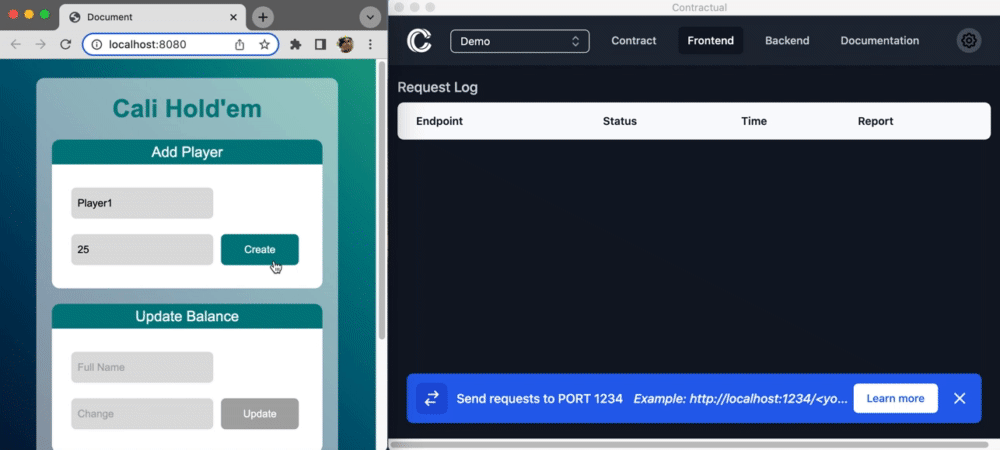
Task: Expand the tab search dropdown arrow
Action: pos(370,17)
